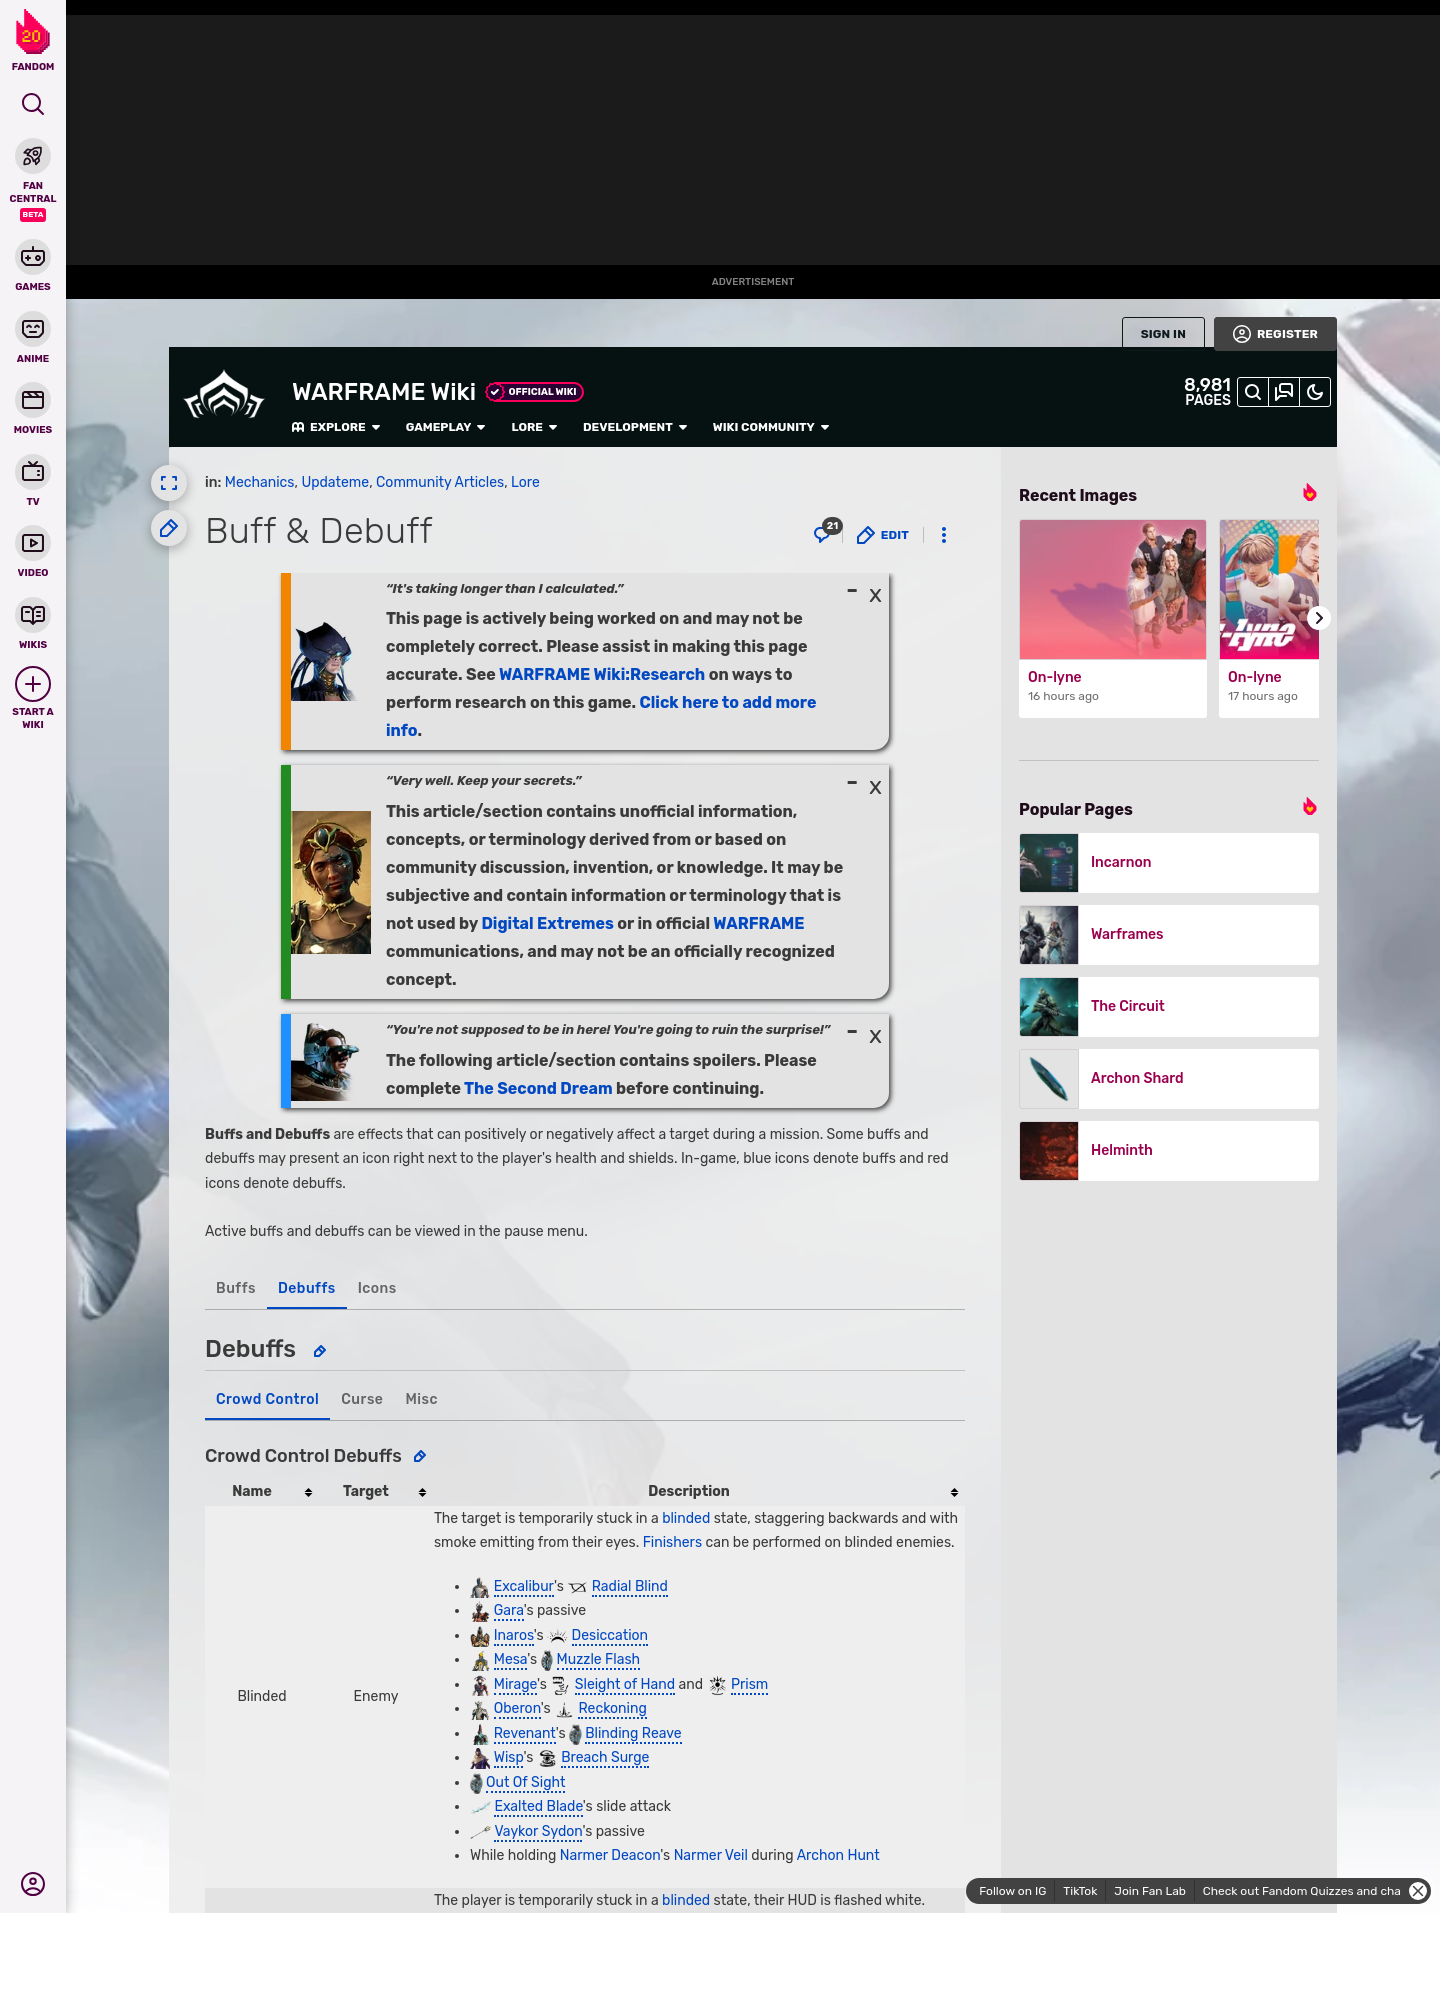Open the Games section icon

33,257
